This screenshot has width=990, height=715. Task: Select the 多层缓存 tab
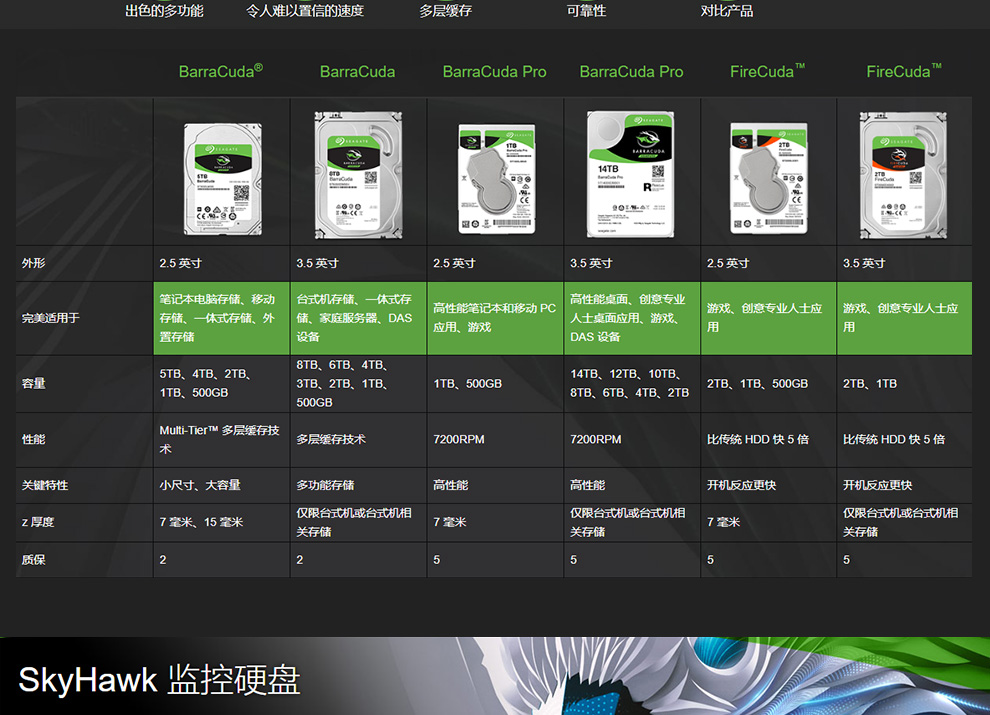446,11
